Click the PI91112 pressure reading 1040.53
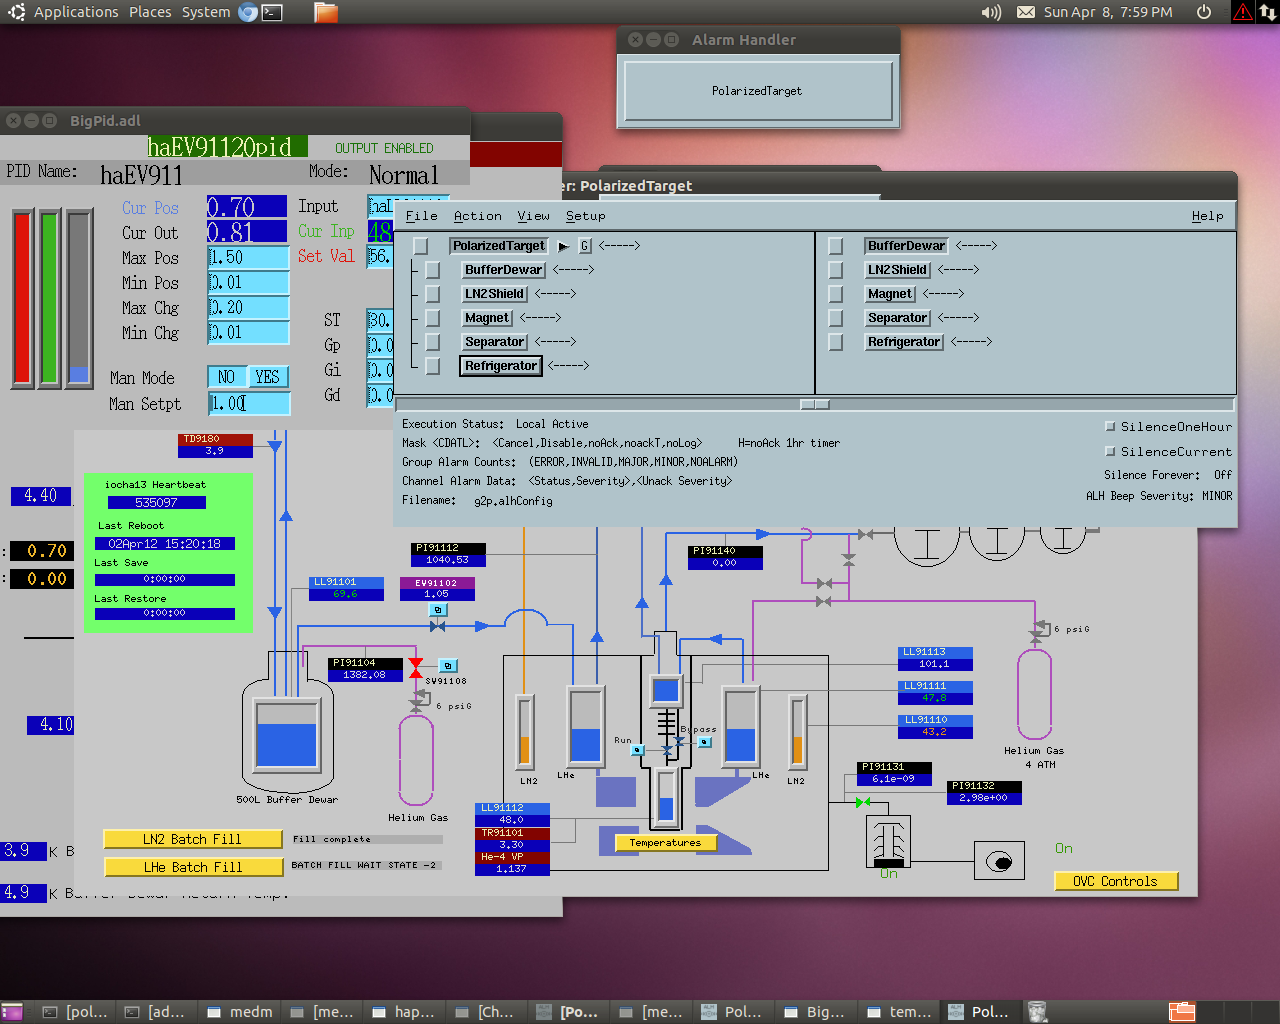 point(447,560)
